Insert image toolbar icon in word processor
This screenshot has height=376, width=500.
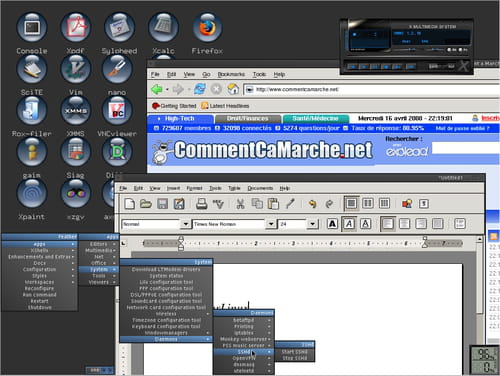[407, 203]
